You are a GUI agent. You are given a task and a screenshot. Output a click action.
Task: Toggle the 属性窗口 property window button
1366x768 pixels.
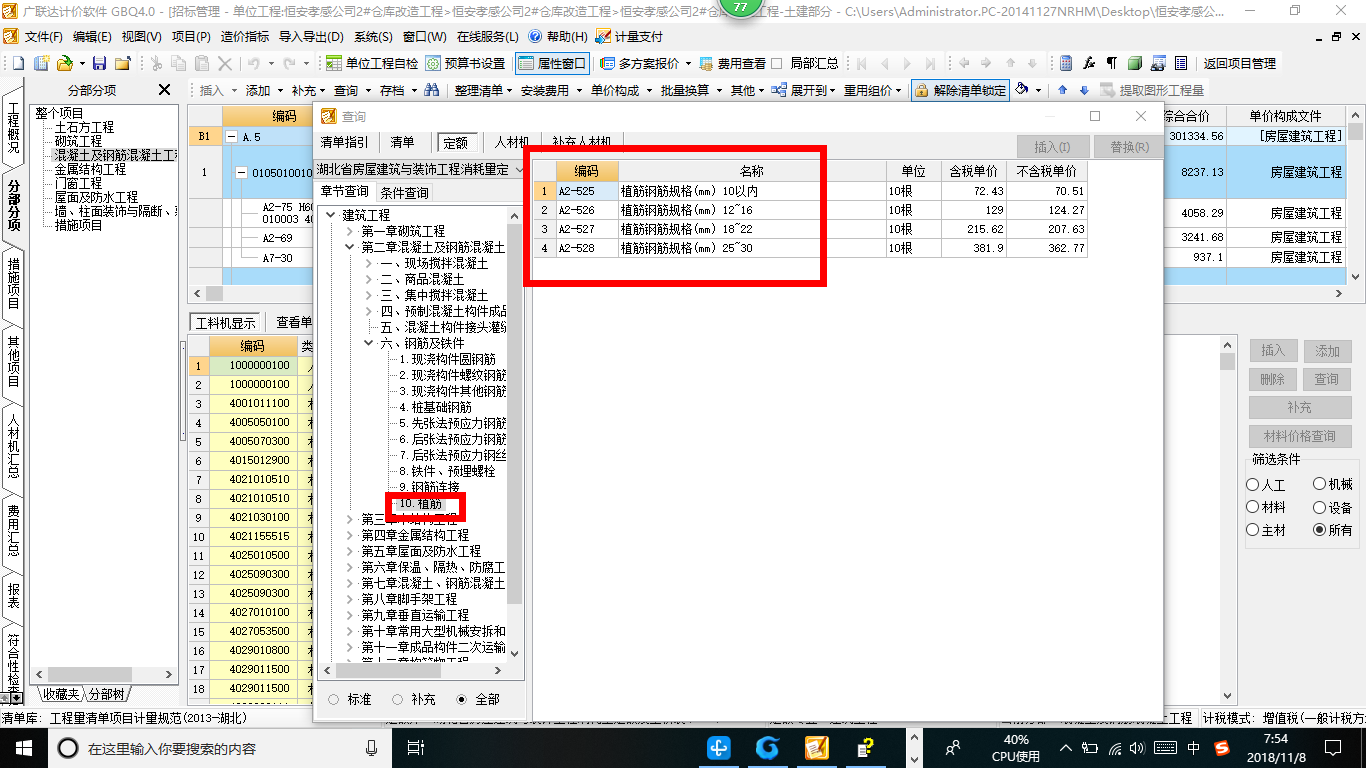click(x=552, y=63)
